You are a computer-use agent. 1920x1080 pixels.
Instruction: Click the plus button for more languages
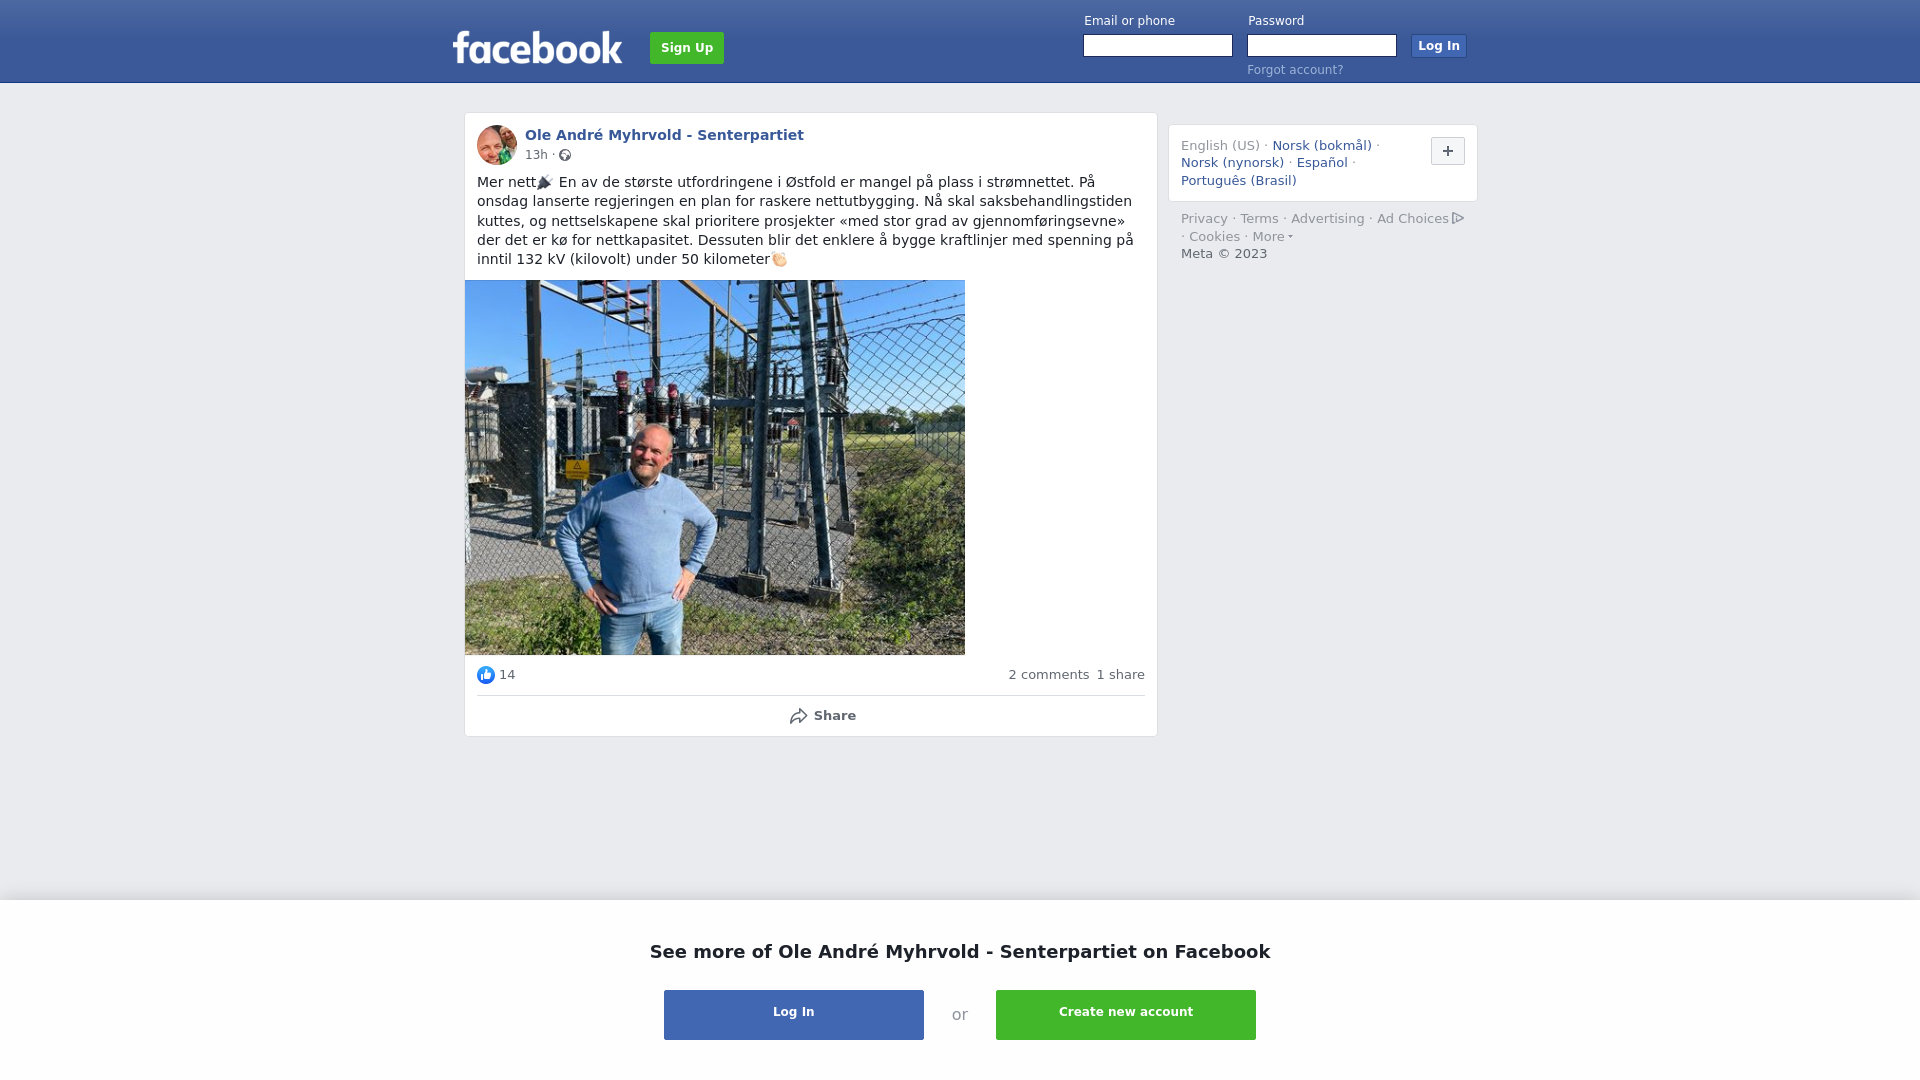[1447, 151]
